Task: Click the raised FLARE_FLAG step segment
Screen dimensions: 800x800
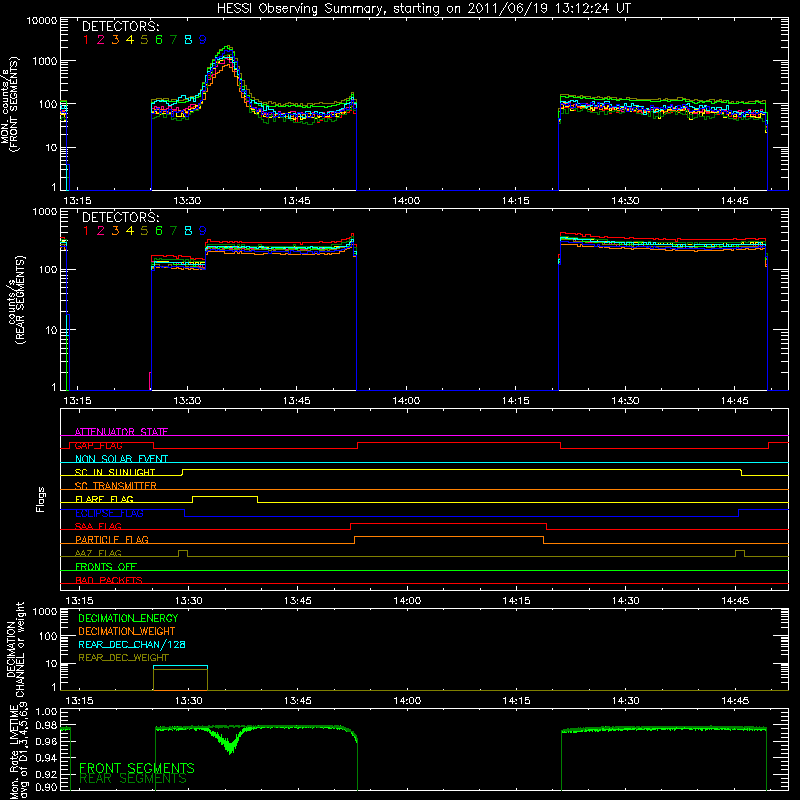Action: 225,496
